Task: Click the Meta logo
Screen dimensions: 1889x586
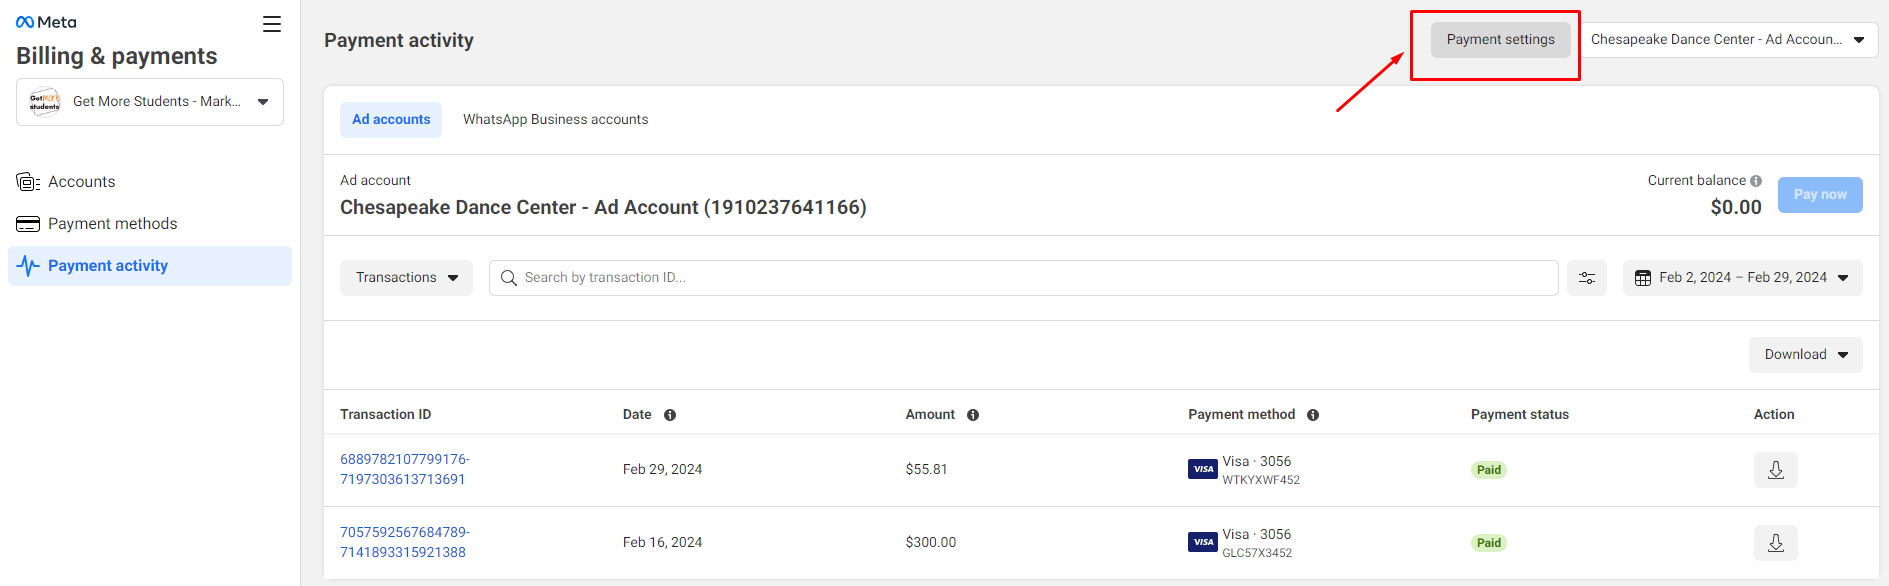Action: 46,22
